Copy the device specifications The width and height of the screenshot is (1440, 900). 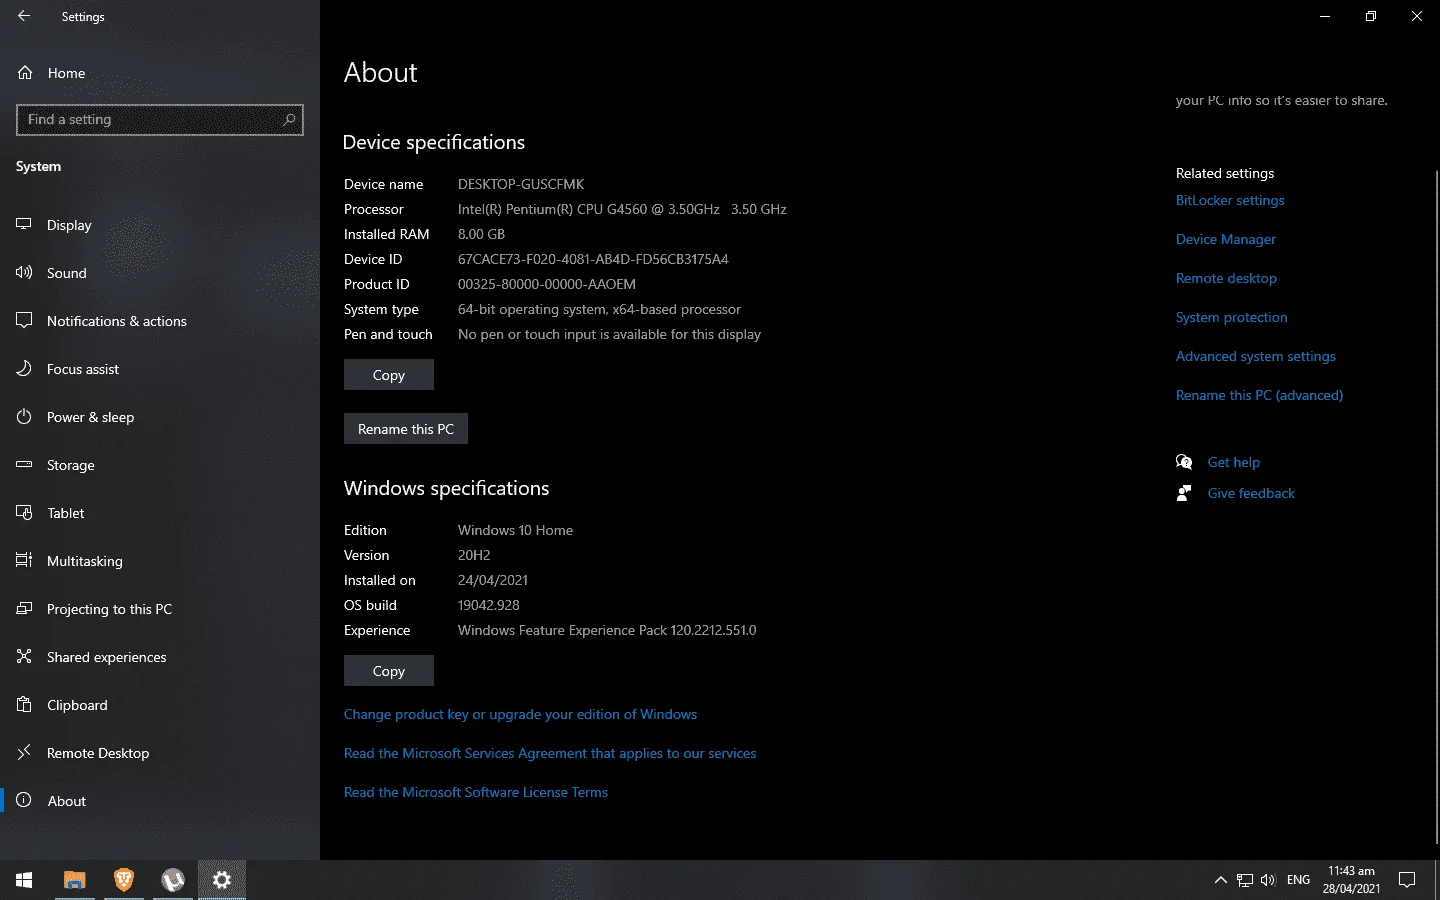point(389,375)
